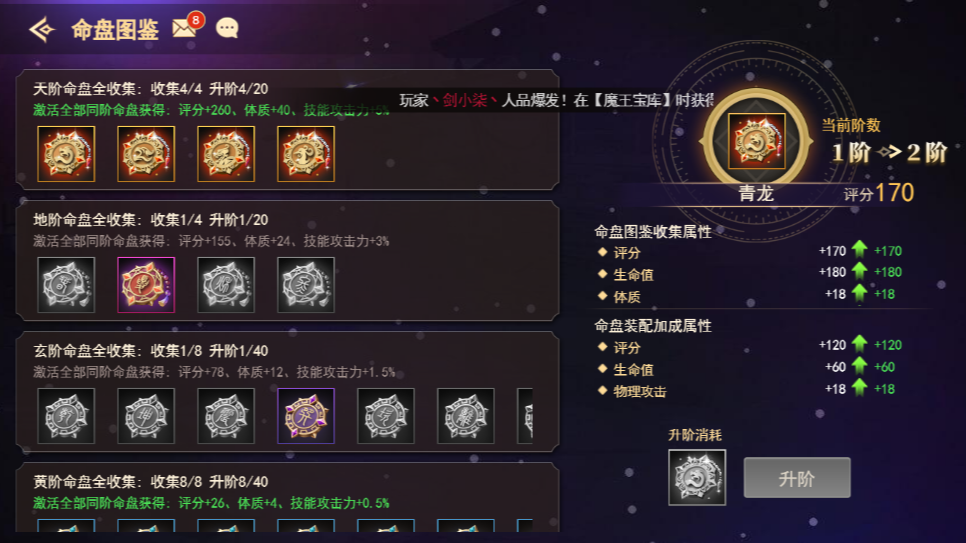Select the second 天阶 fate plate icon

pos(146,153)
